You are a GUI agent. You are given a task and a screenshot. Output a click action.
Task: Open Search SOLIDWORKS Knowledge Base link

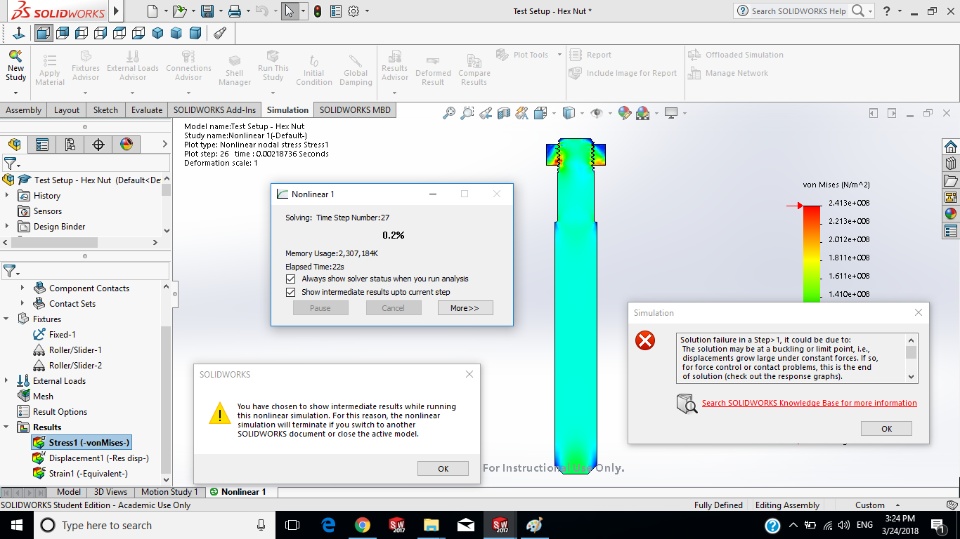809,403
